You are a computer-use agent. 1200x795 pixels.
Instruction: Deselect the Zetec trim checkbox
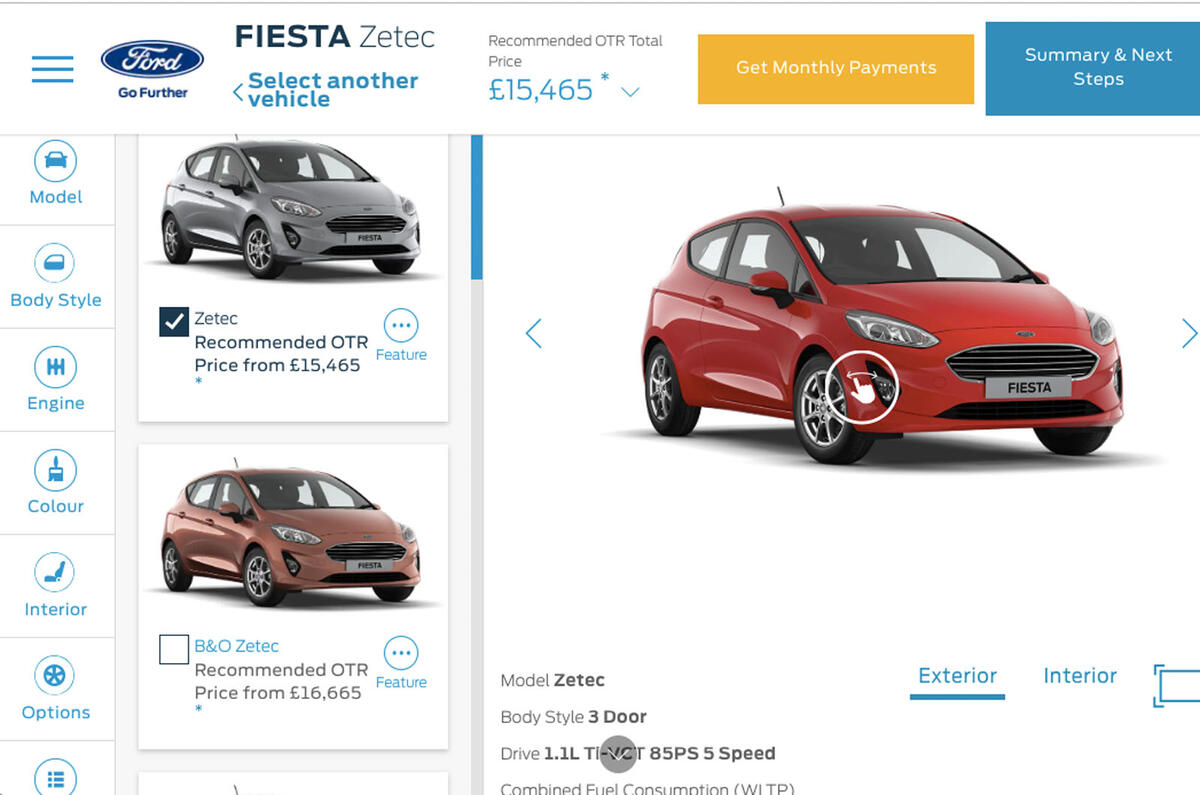click(x=173, y=323)
